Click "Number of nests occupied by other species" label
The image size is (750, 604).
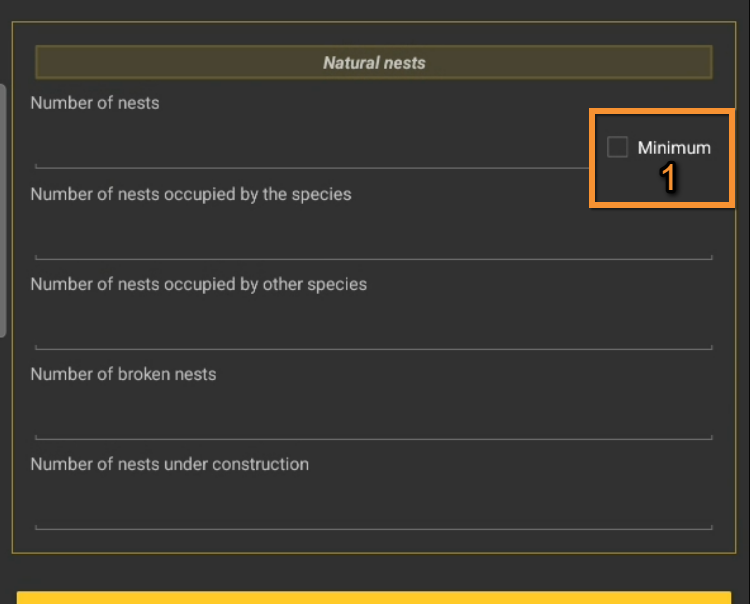click(x=198, y=284)
